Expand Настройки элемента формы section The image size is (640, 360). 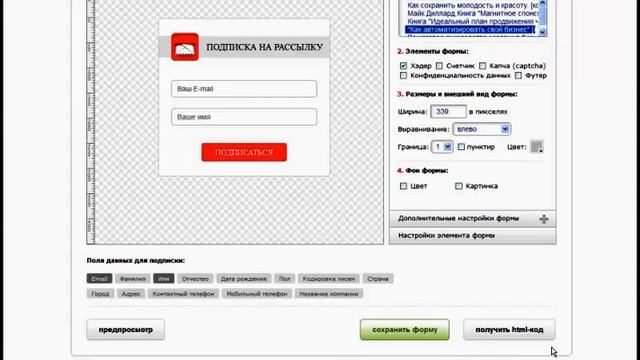[x=473, y=236]
